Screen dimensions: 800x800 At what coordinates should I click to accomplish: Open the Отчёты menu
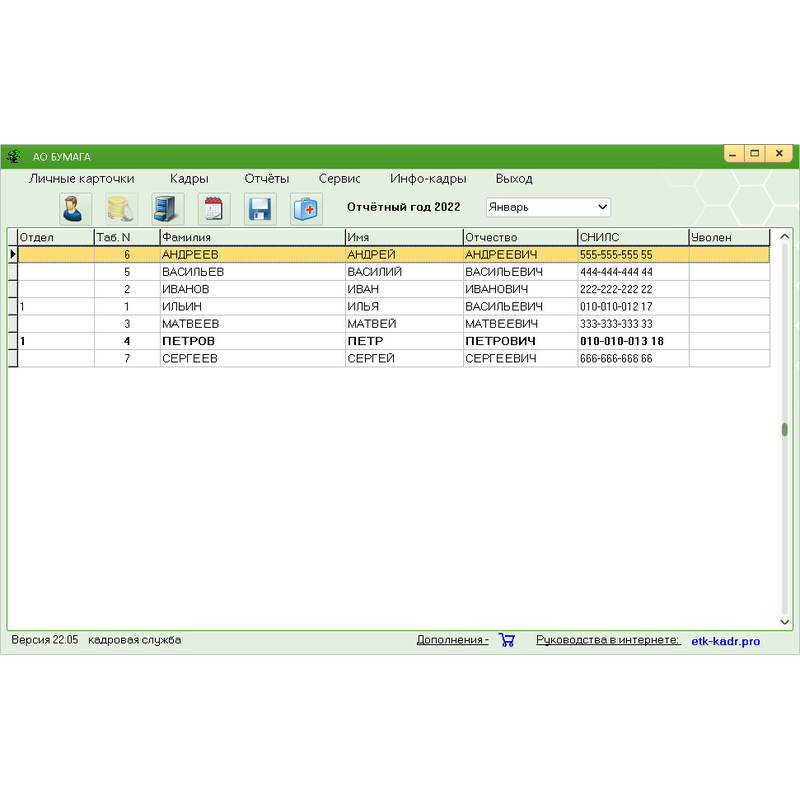click(x=267, y=179)
